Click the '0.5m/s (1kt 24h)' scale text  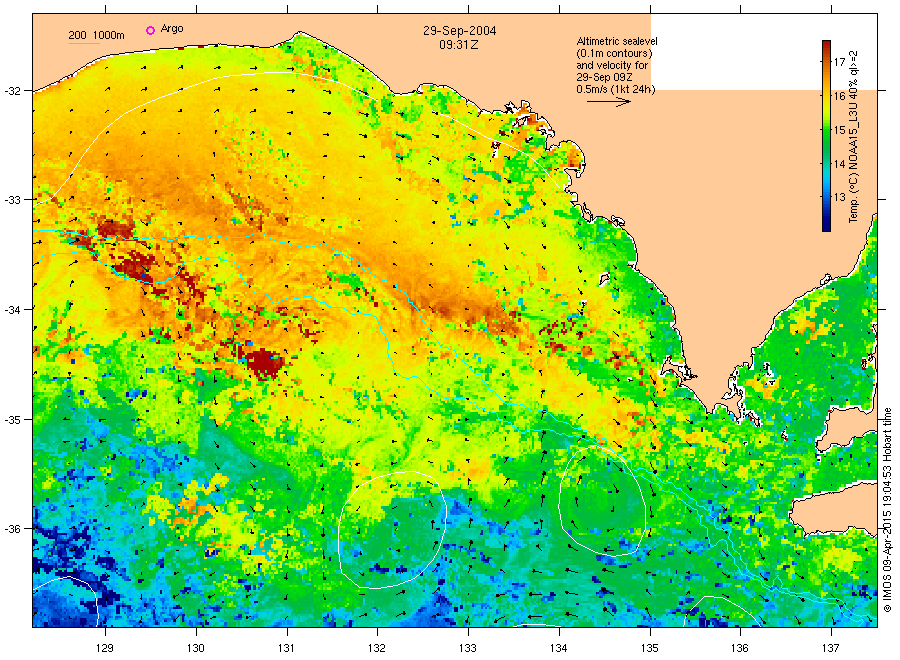(x=616, y=89)
